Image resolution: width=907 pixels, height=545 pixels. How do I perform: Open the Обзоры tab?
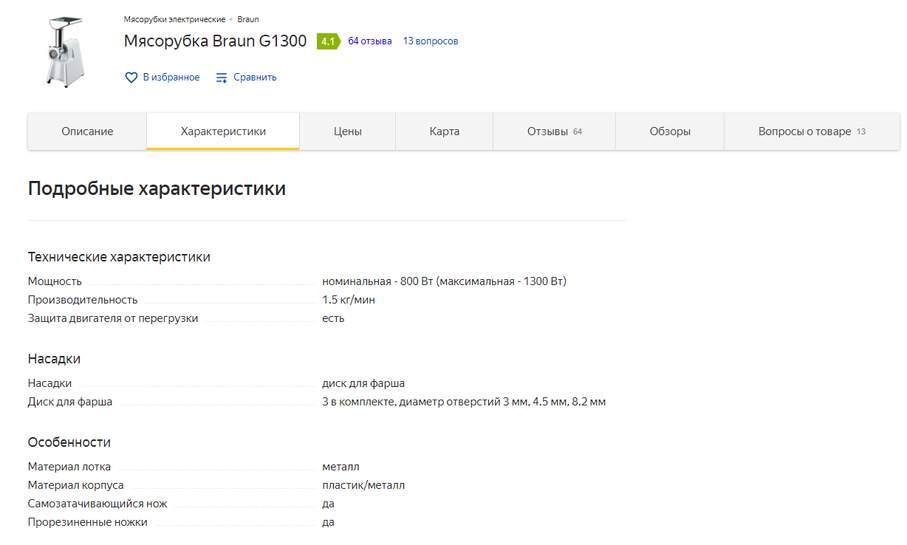pos(669,131)
